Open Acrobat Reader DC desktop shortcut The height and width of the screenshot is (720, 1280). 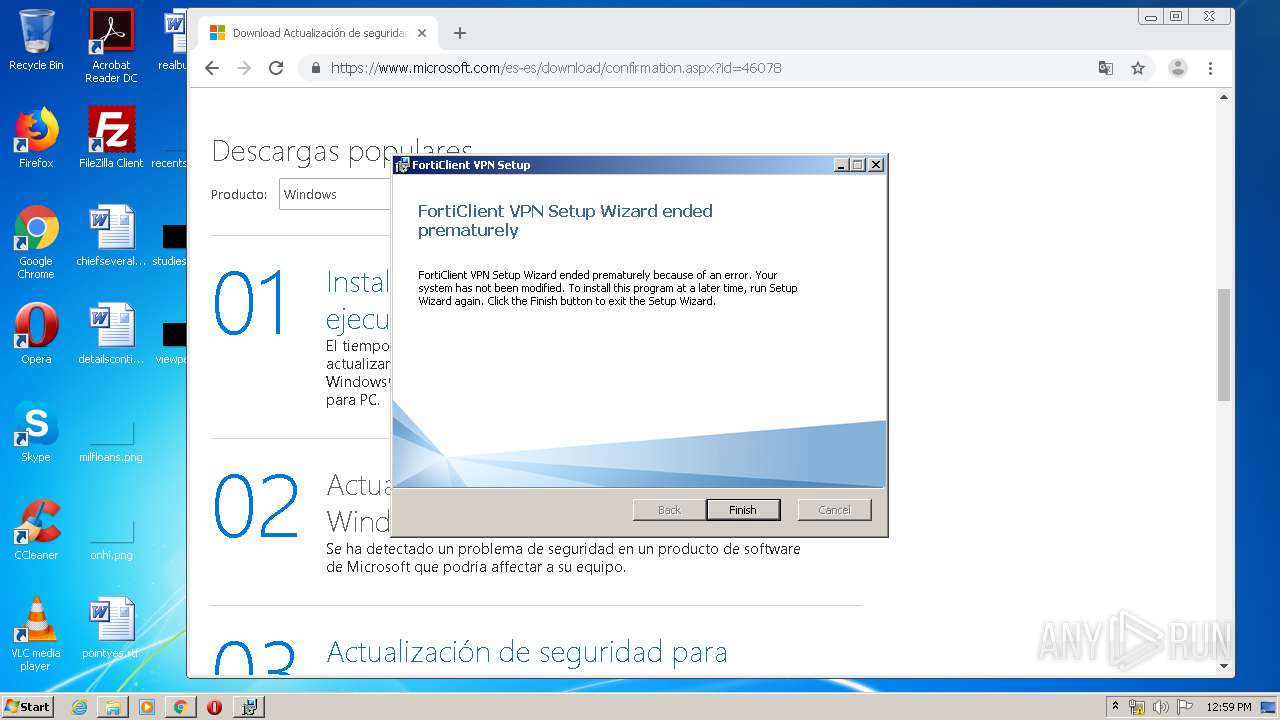point(111,46)
